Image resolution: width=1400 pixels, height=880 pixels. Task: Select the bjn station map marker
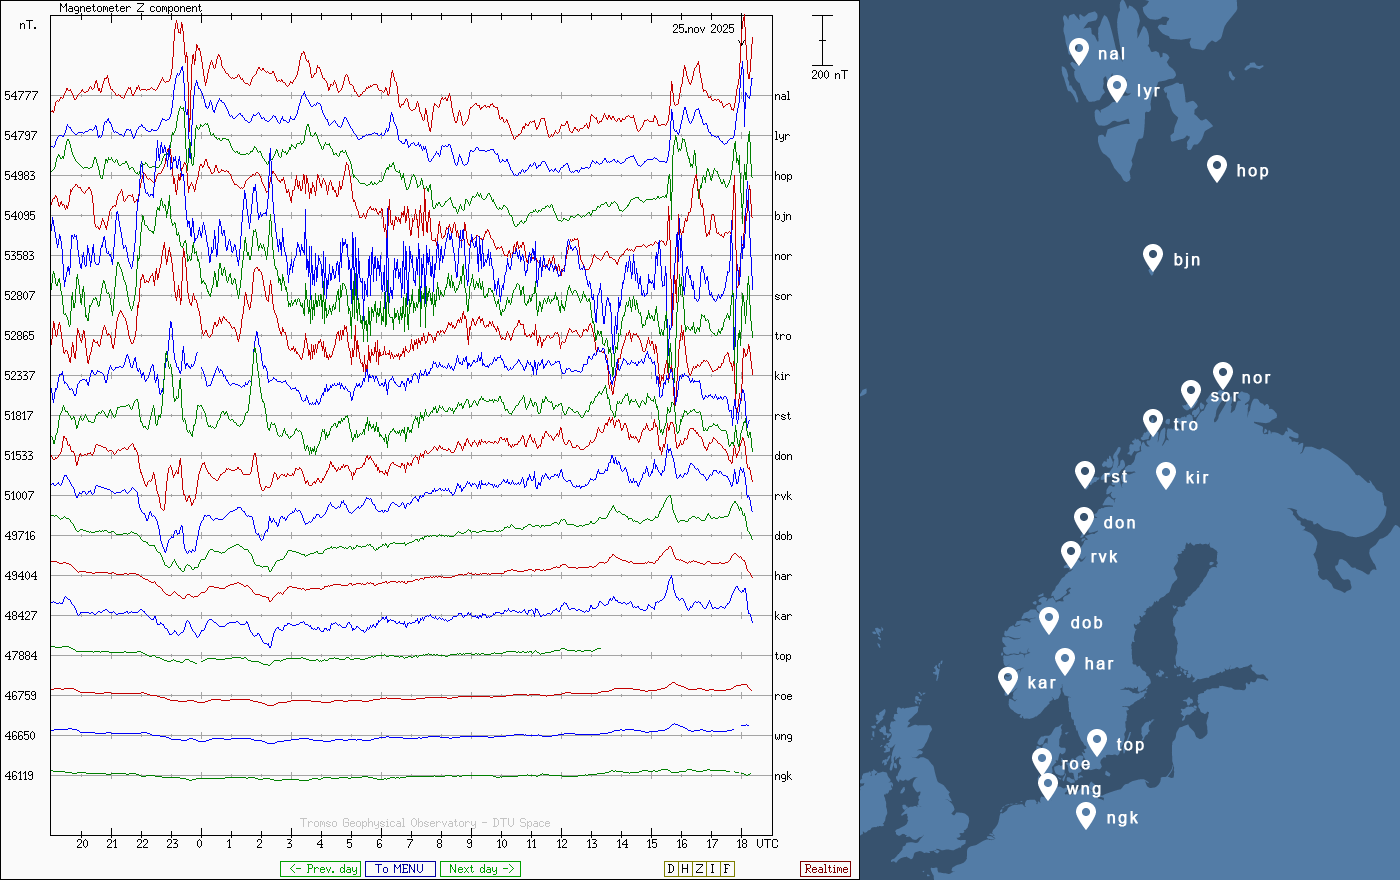pyautogui.click(x=1153, y=258)
